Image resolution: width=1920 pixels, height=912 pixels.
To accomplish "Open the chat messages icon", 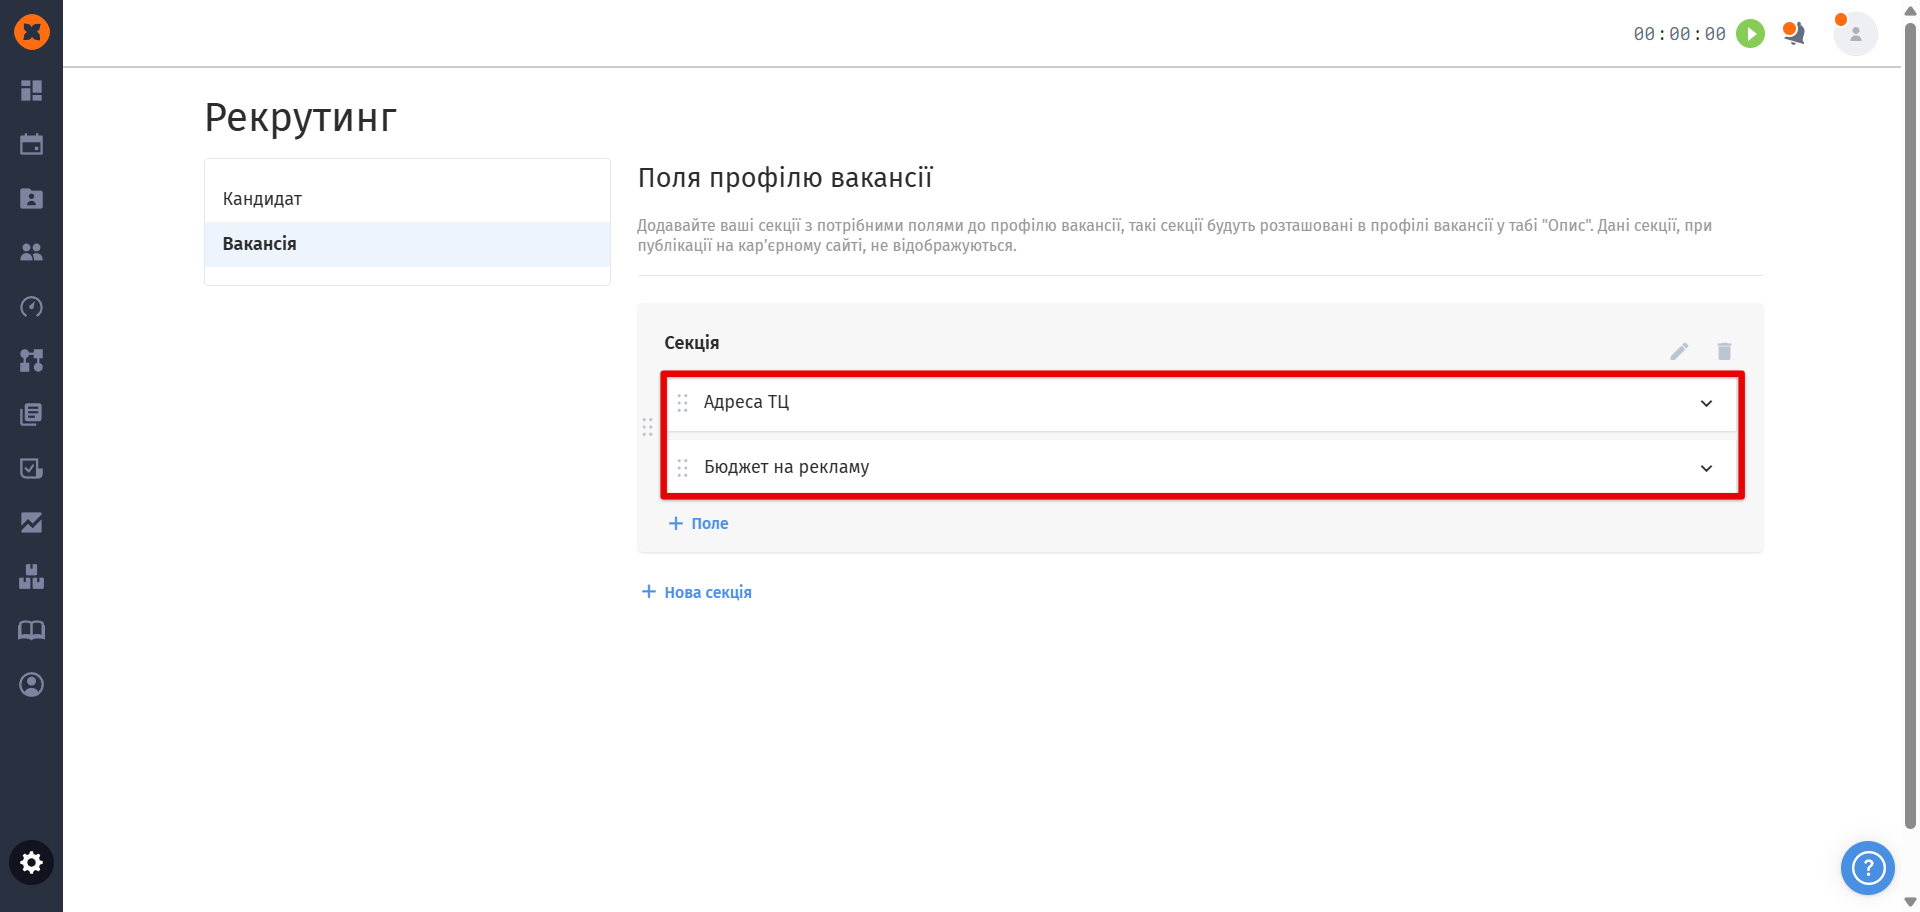I will click(1794, 34).
